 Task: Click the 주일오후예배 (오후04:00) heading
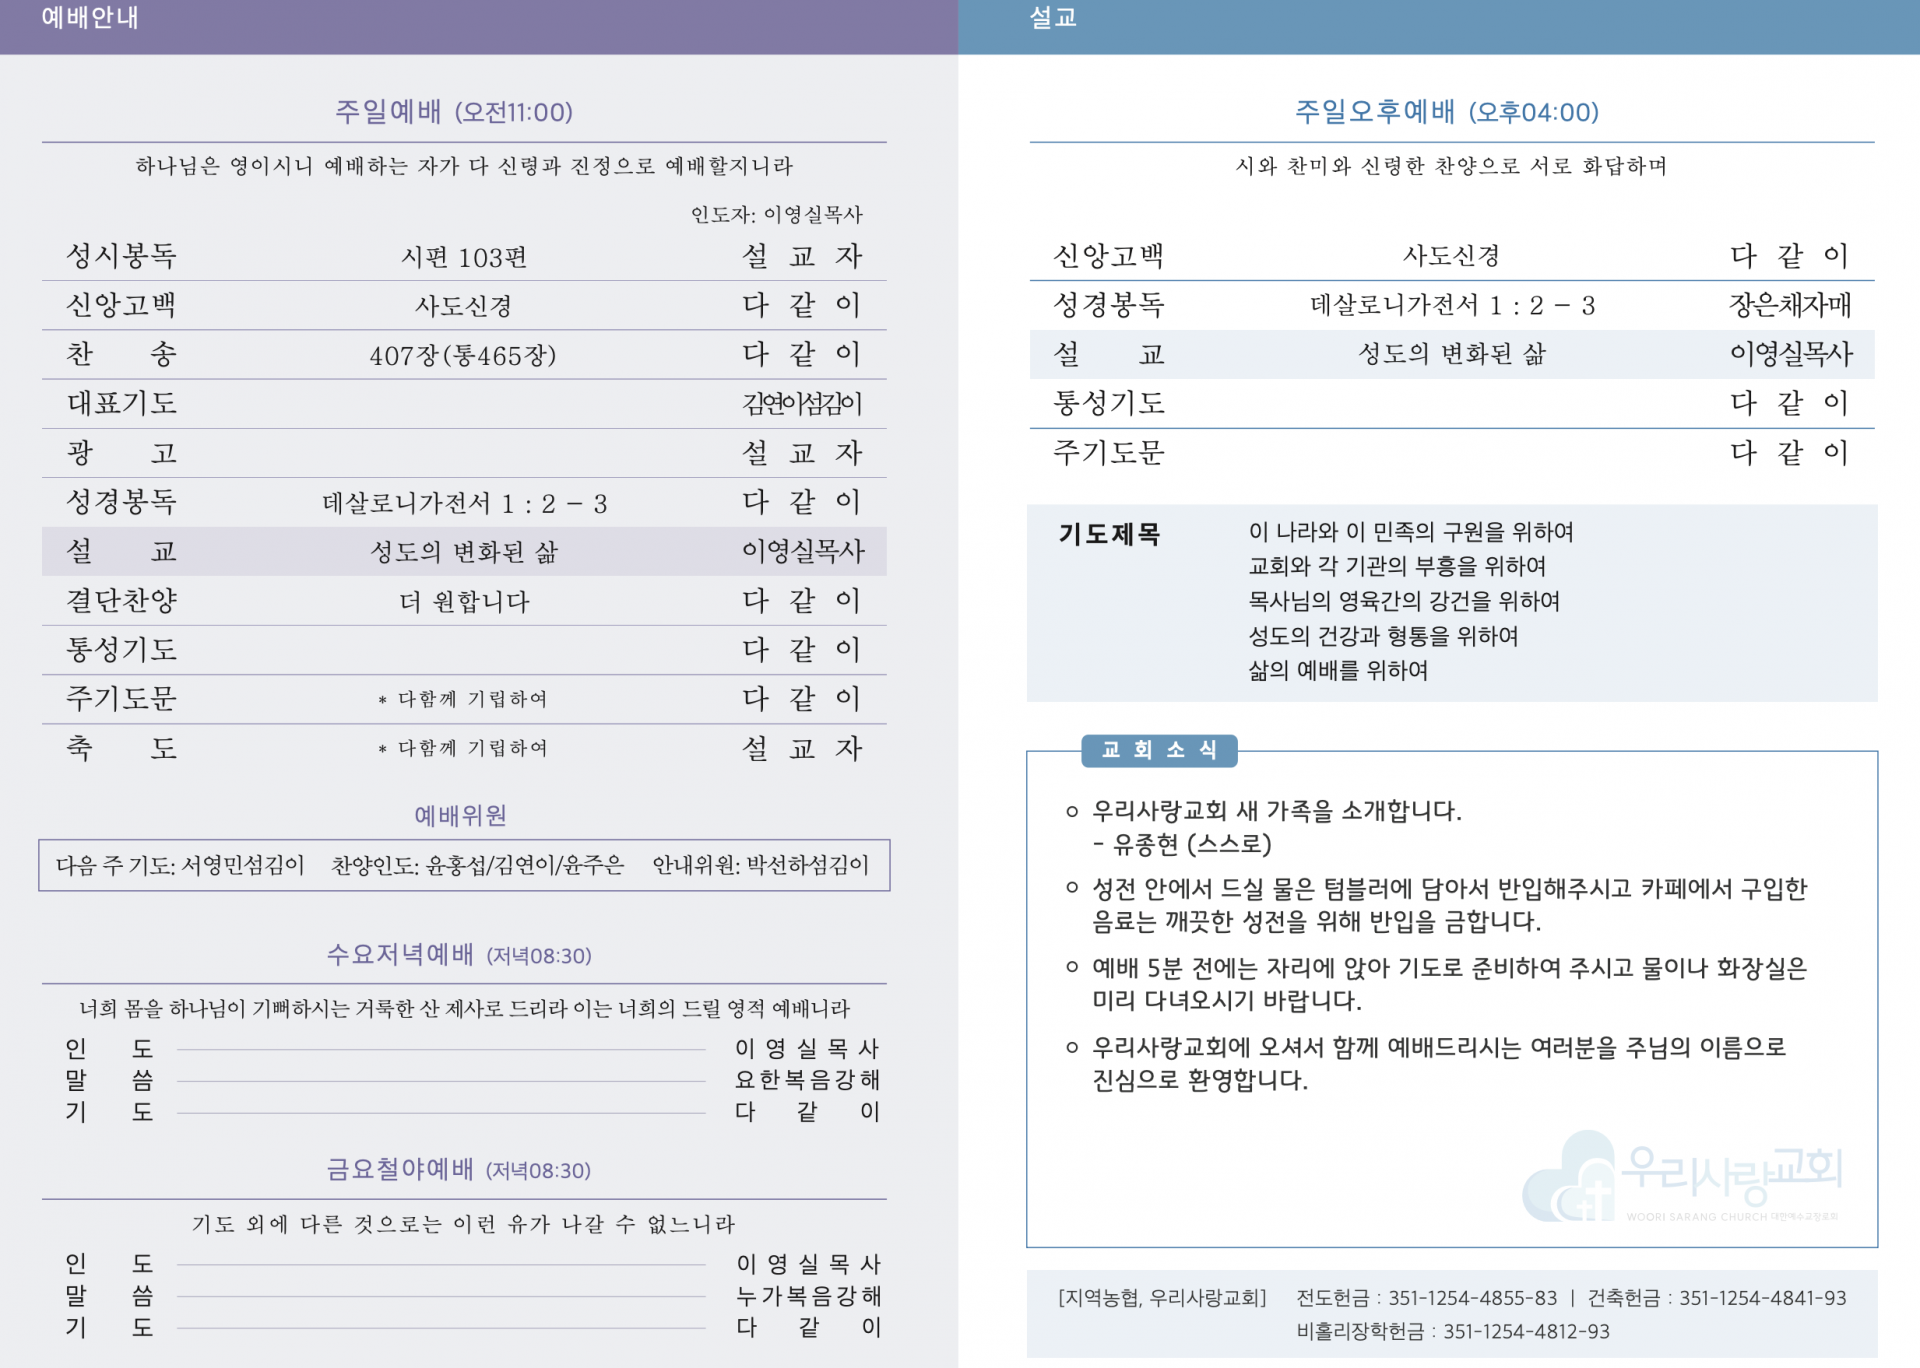[1446, 111]
